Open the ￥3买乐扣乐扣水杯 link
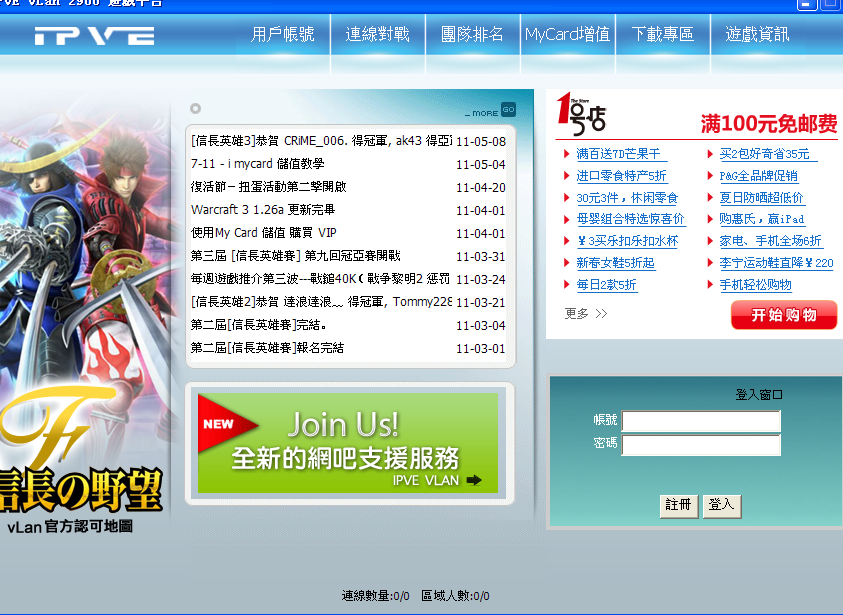843x615 pixels. 627,241
